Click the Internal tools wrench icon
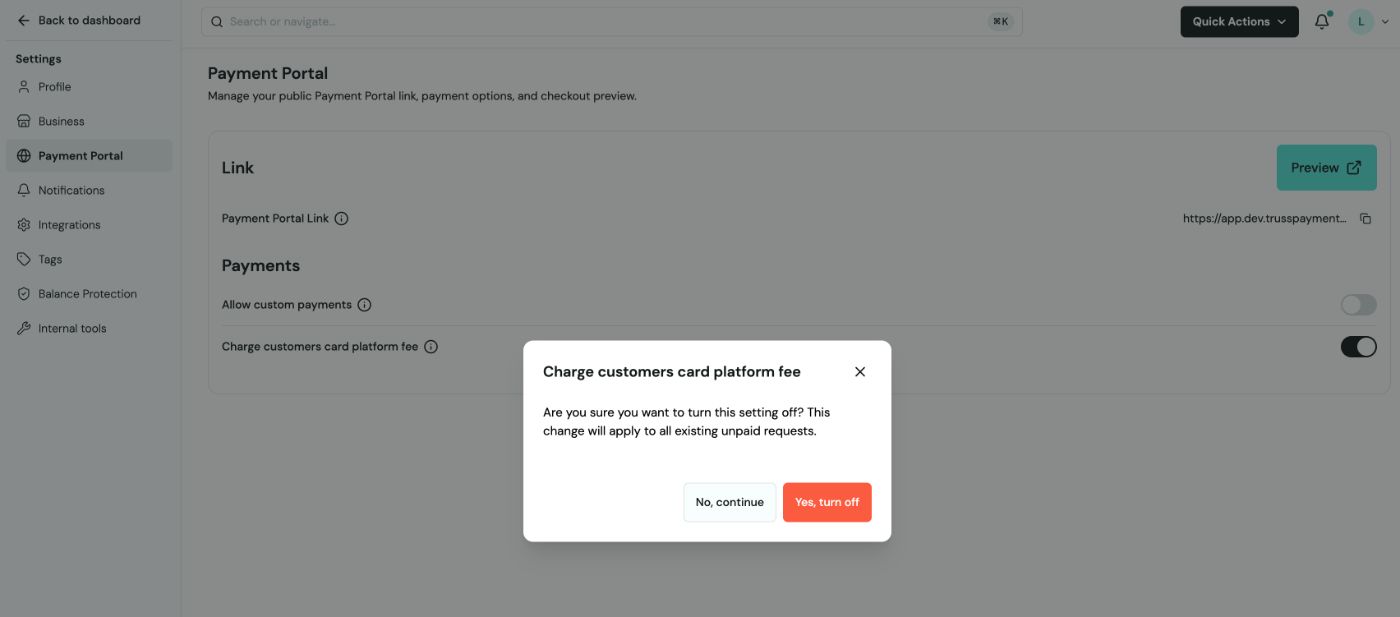This screenshot has height=617, width=1400. 24,328
